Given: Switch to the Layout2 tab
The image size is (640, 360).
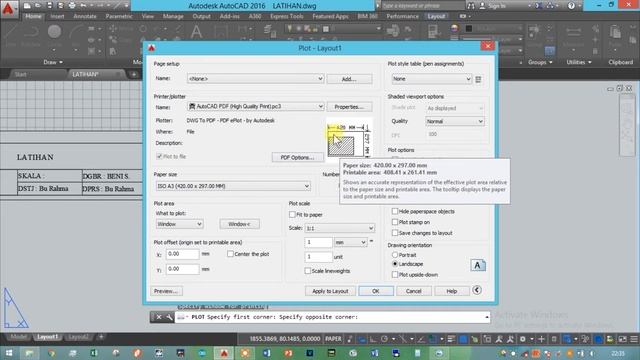Looking at the screenshot, I should click(78, 337).
